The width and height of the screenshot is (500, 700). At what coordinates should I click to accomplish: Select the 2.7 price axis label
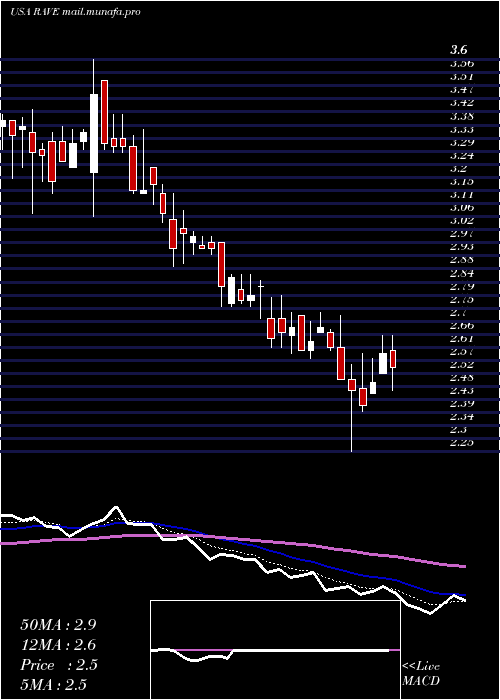[x=458, y=312]
